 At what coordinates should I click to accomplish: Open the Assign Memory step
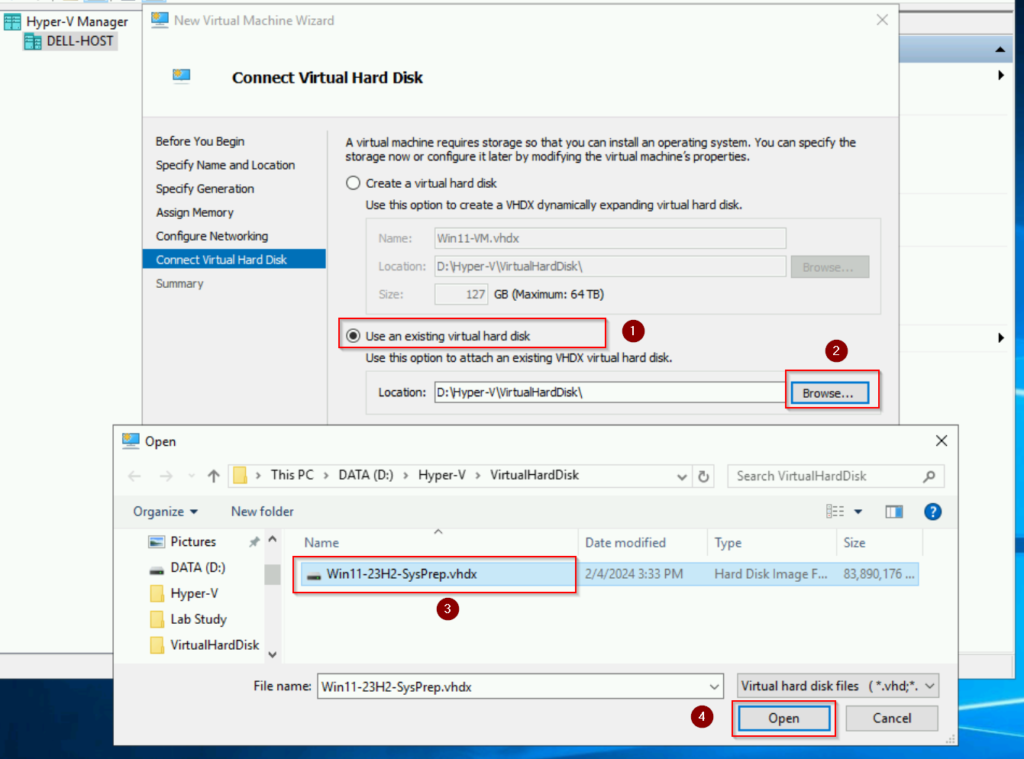(x=195, y=212)
